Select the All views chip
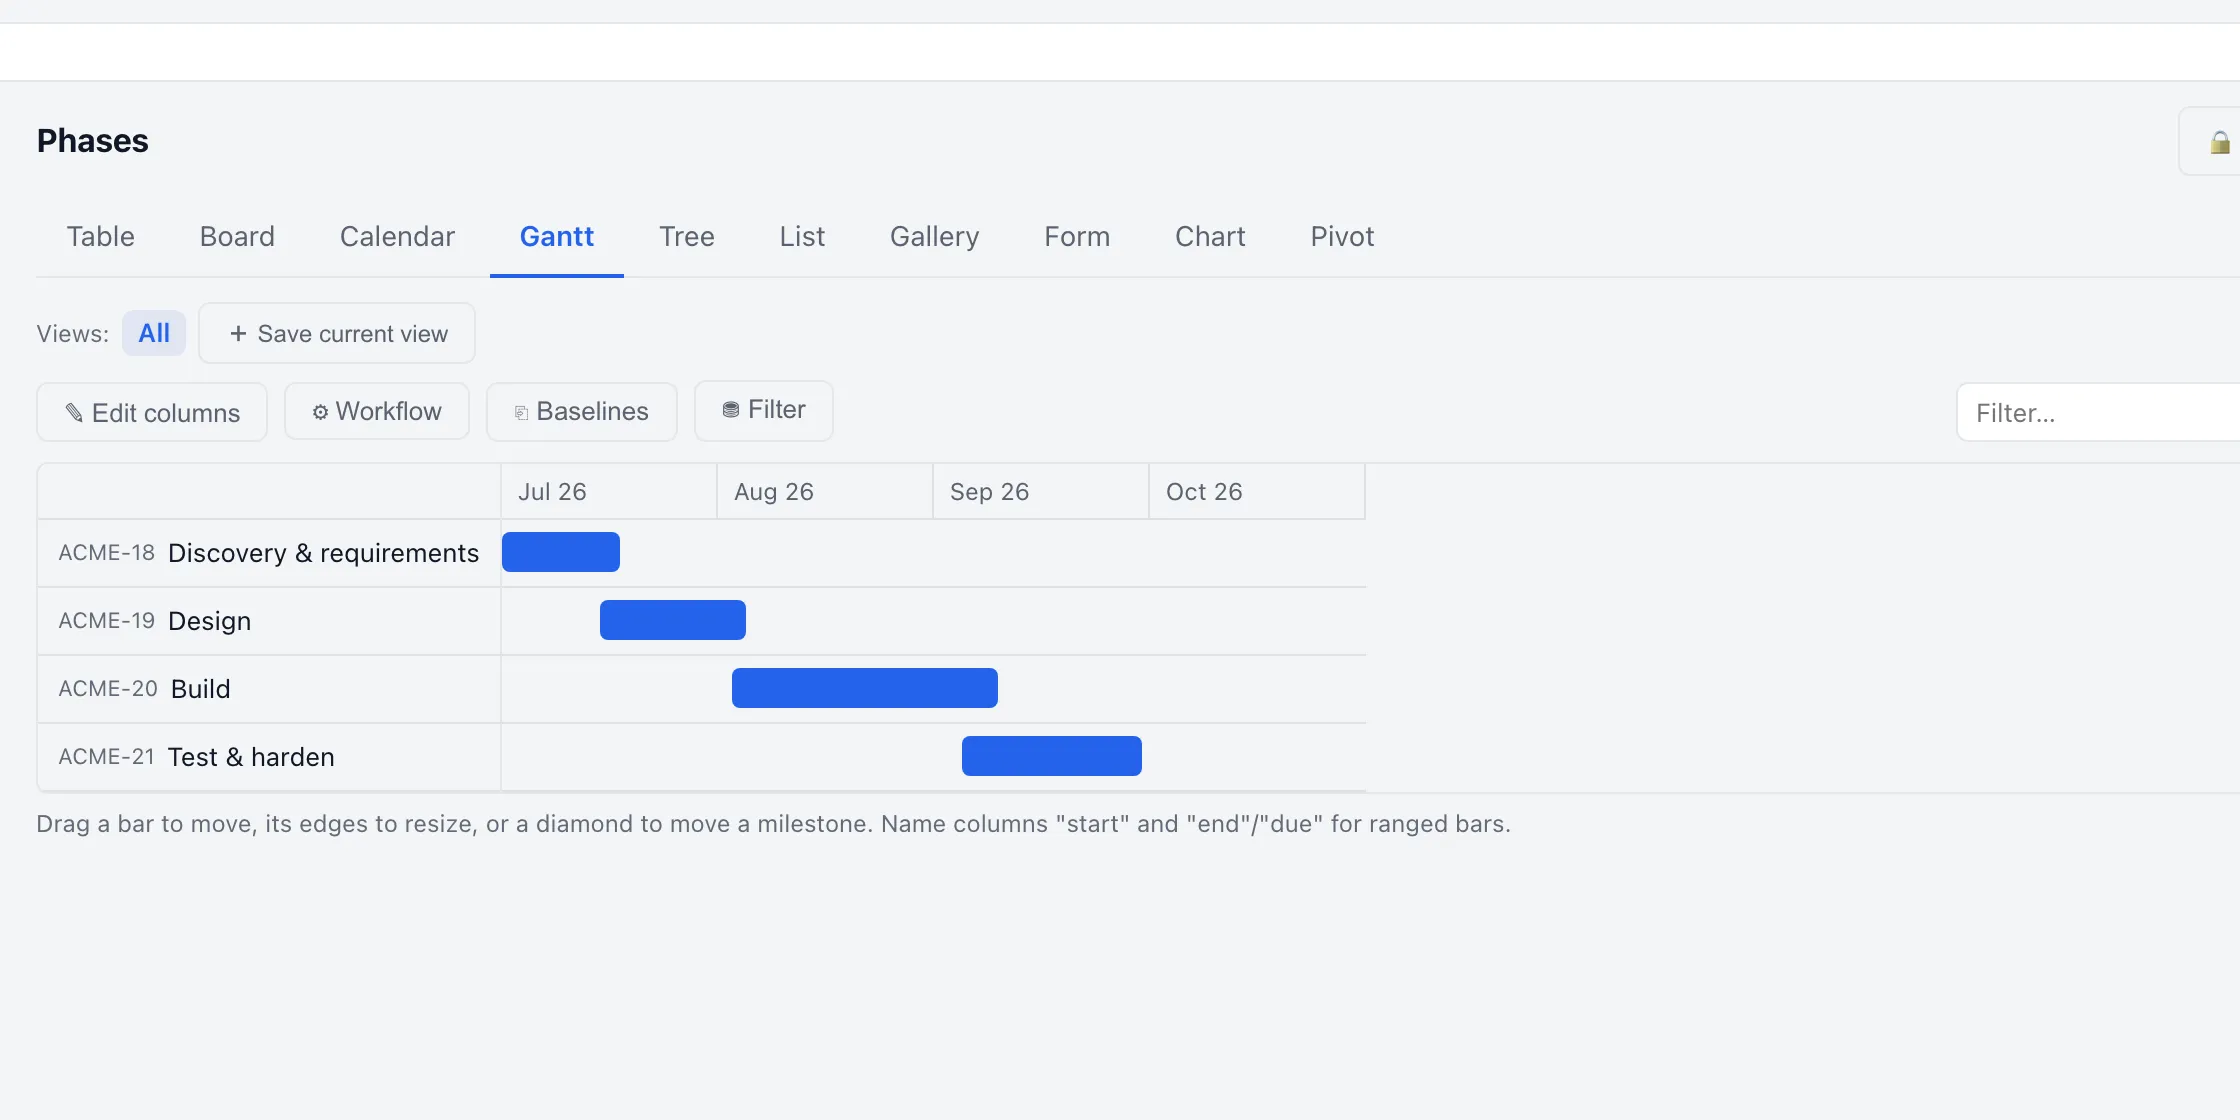The image size is (2240, 1120). (154, 333)
